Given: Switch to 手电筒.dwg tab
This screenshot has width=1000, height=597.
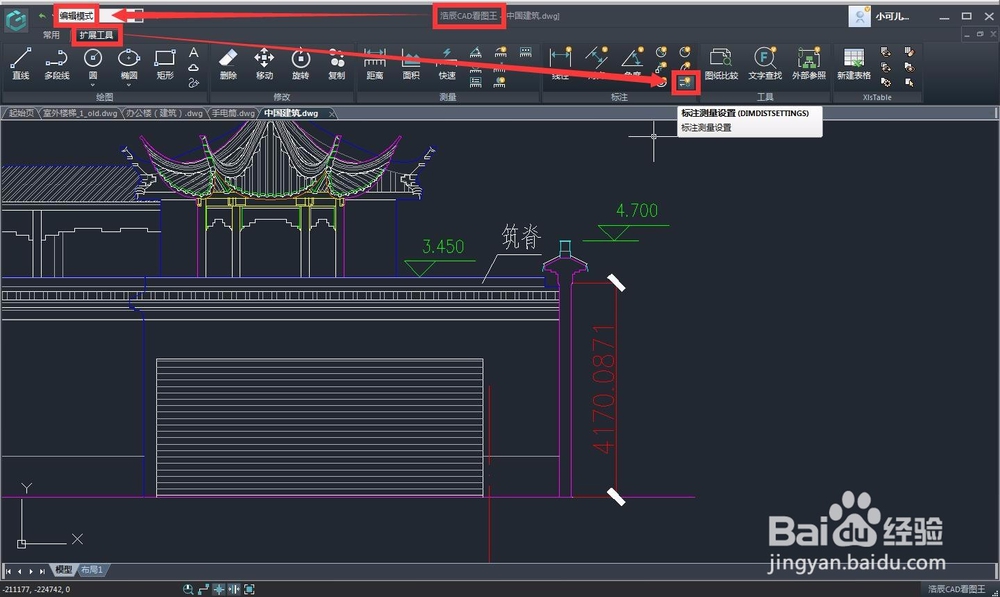Looking at the screenshot, I should (233, 113).
